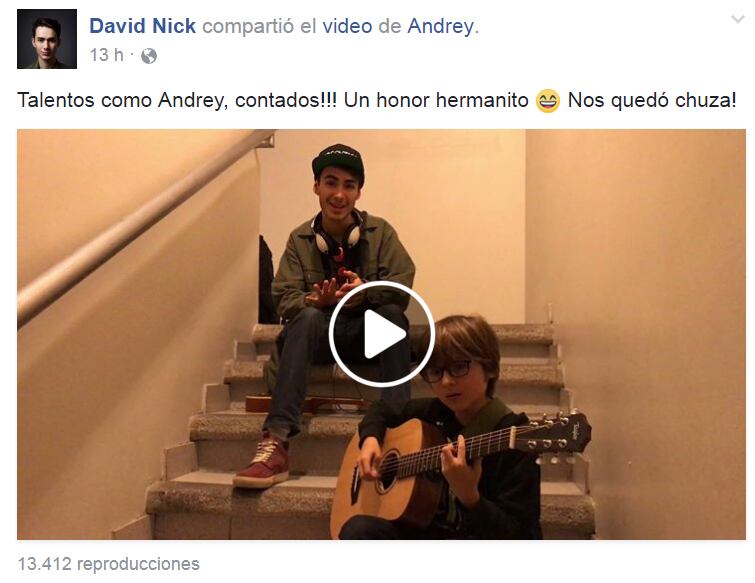The image size is (755, 583).
Task: Click the 'Nos quedó chuza!' phrase
Action: tap(652, 101)
